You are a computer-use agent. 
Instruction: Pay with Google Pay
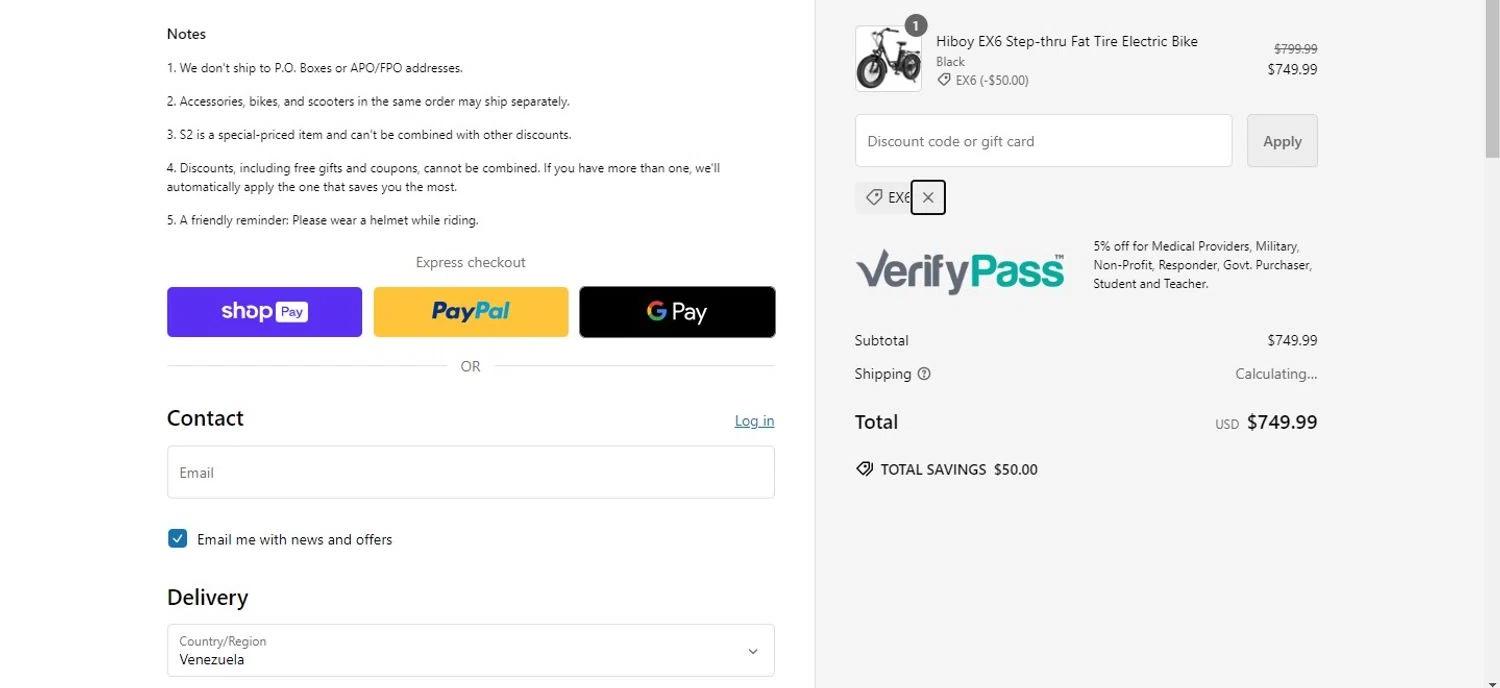677,312
